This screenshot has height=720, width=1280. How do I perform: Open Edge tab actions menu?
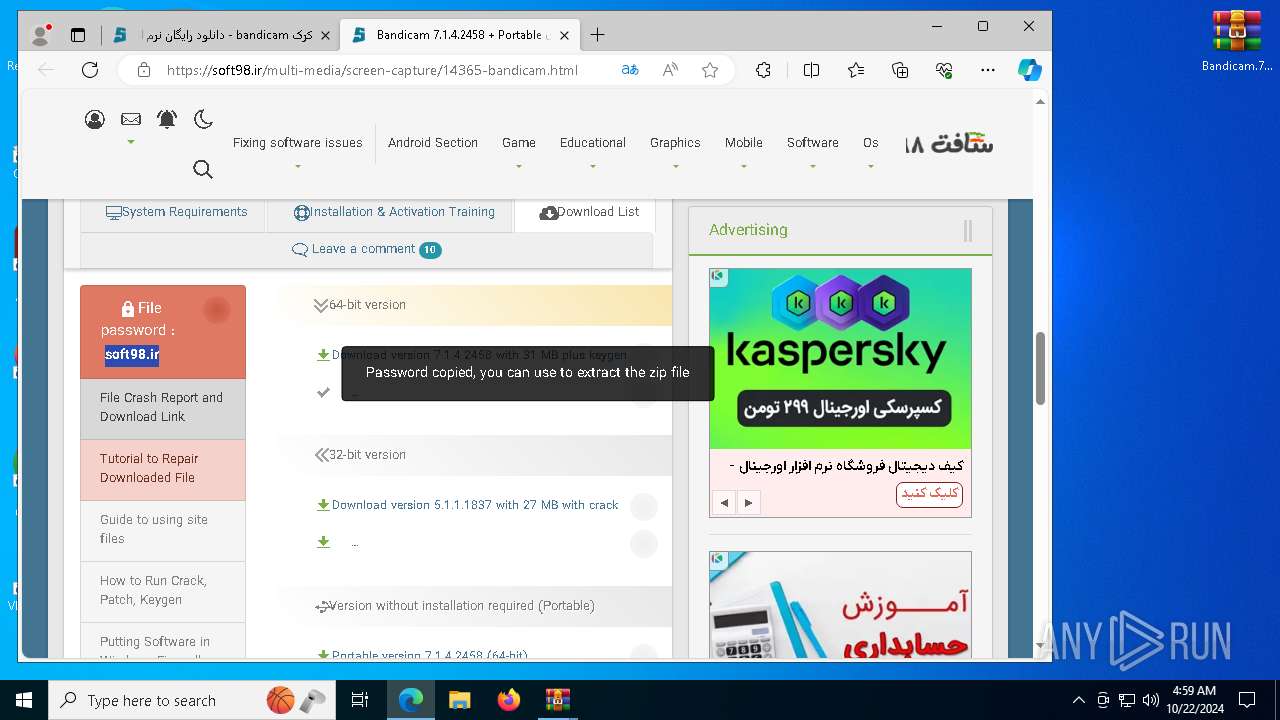[78, 35]
